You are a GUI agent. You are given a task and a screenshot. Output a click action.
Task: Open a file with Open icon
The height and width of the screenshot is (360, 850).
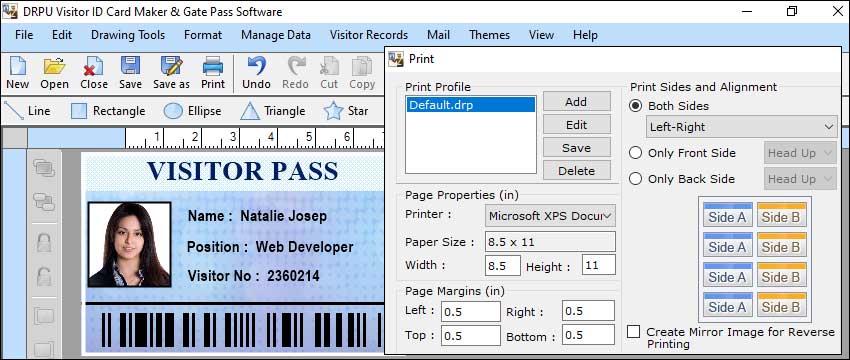click(x=54, y=73)
